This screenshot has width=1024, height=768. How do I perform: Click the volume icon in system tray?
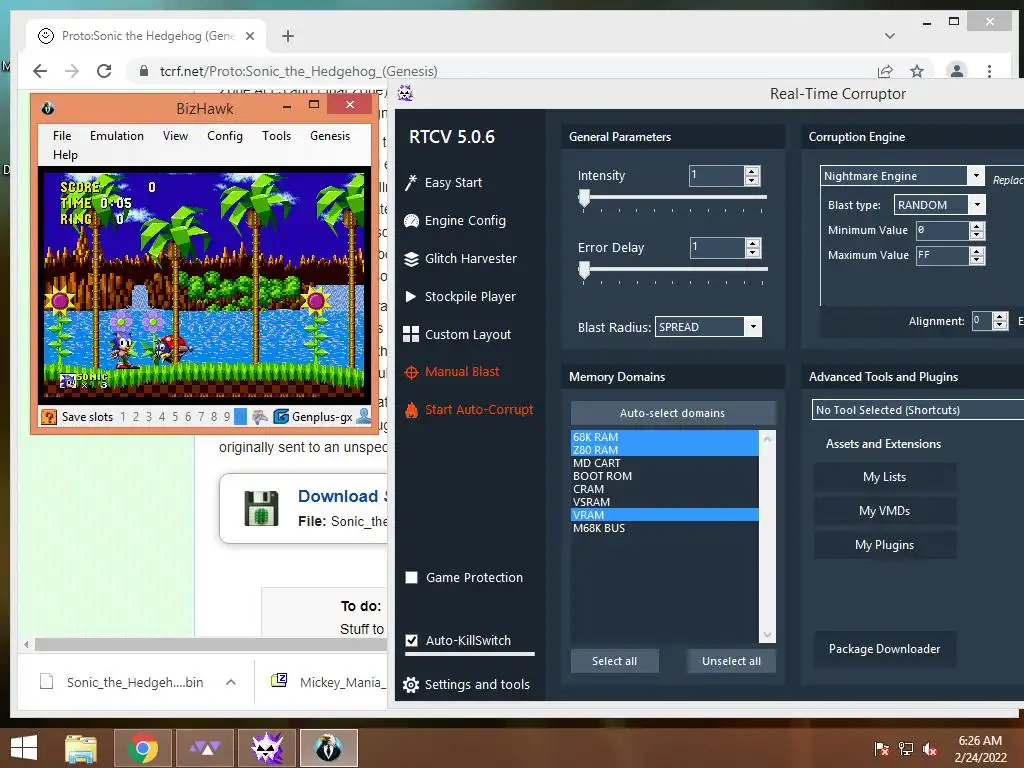point(929,749)
